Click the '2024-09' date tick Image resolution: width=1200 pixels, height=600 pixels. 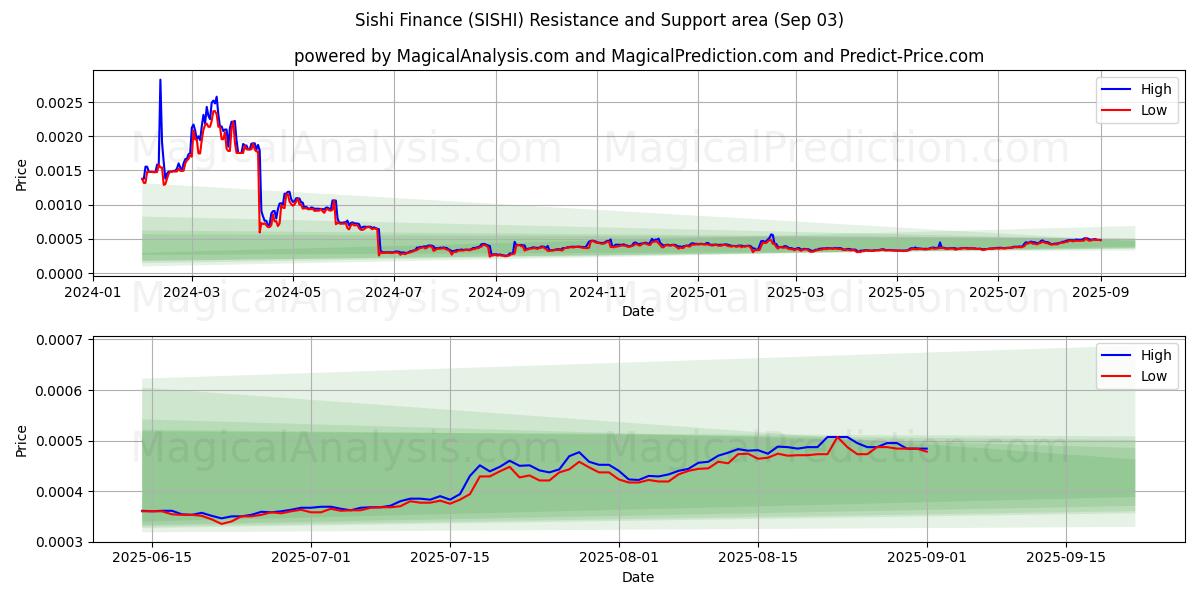[x=496, y=292]
